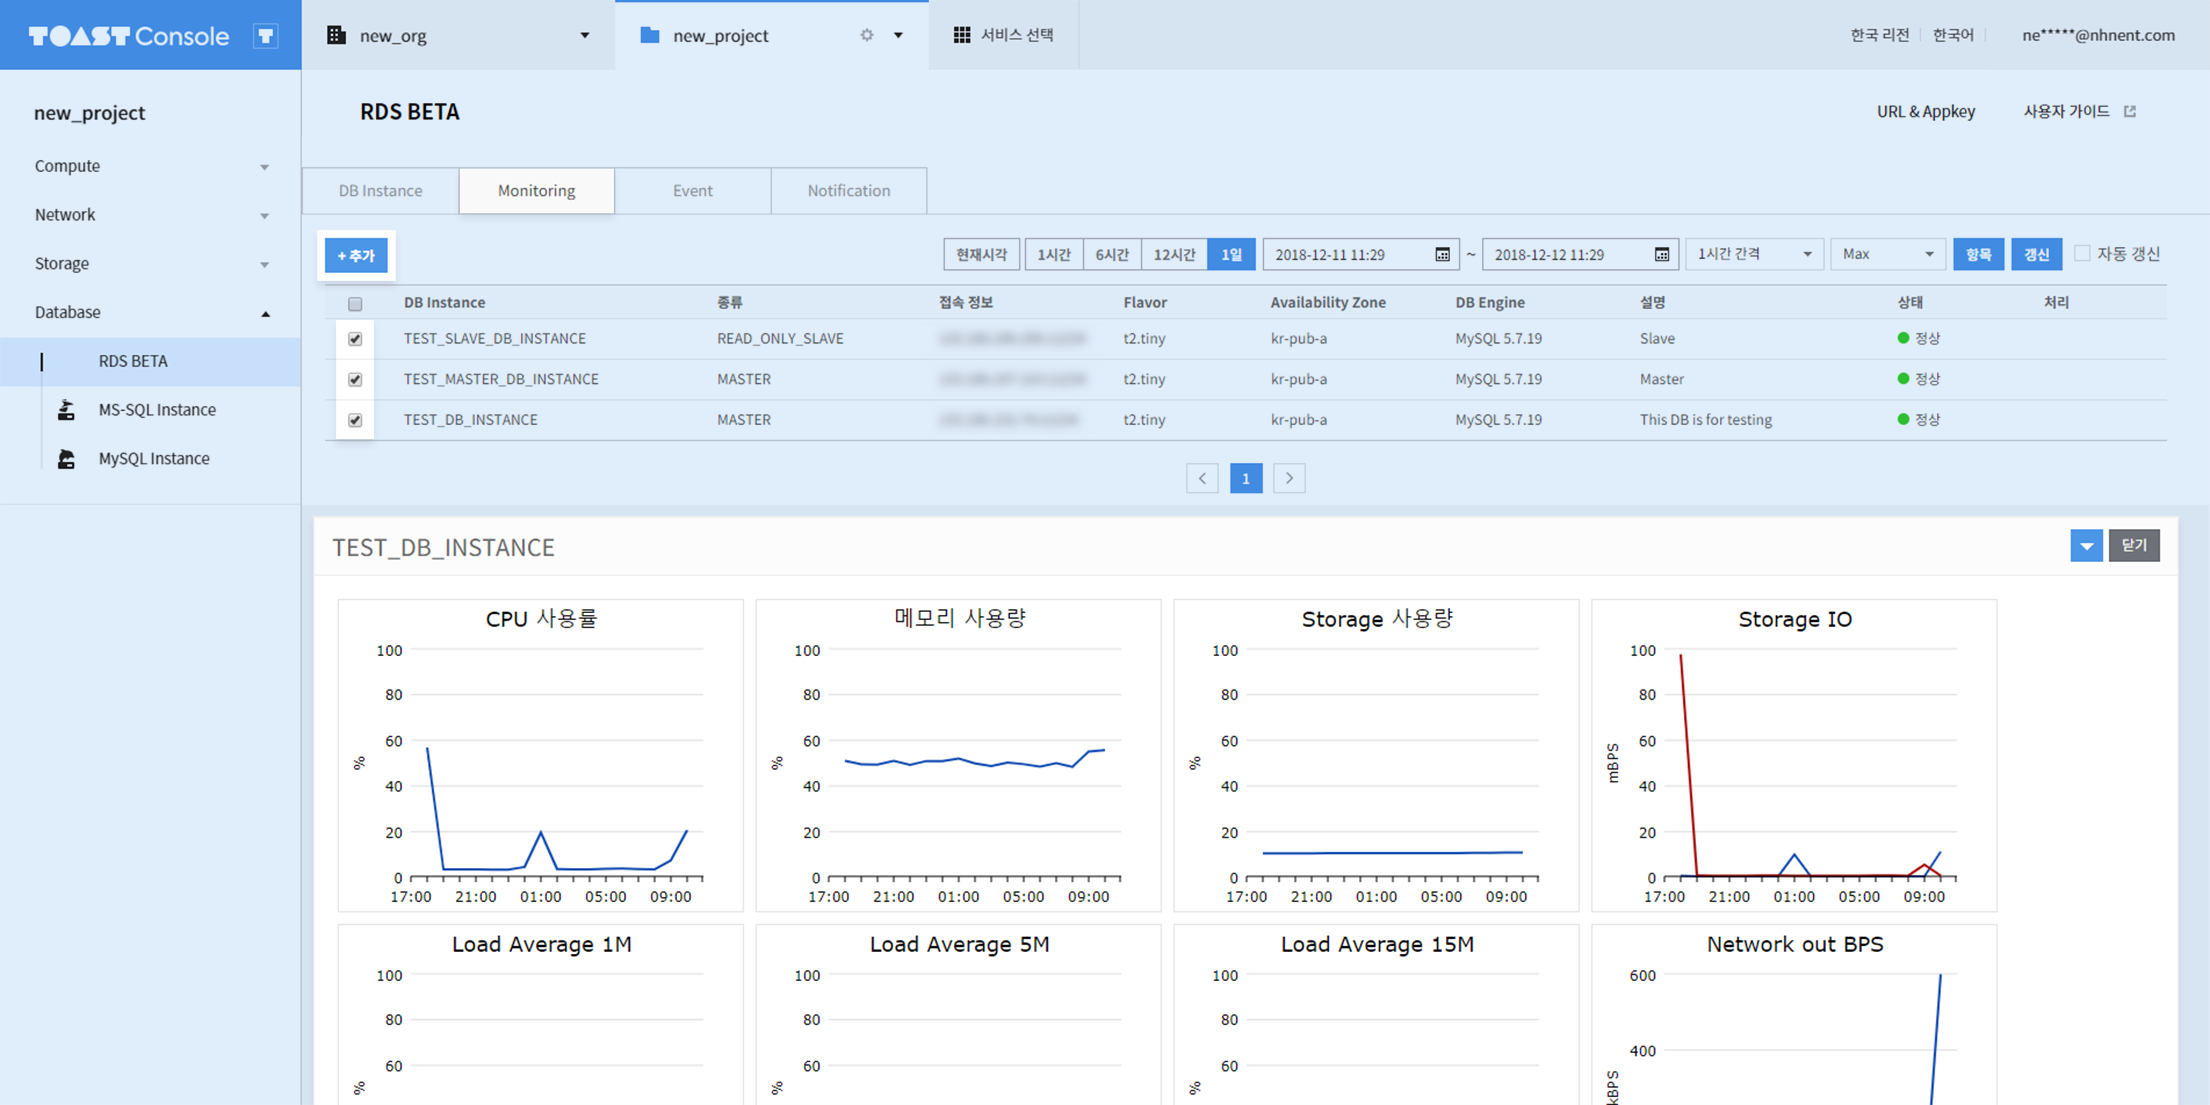Click the service selection grid icon

coord(962,35)
